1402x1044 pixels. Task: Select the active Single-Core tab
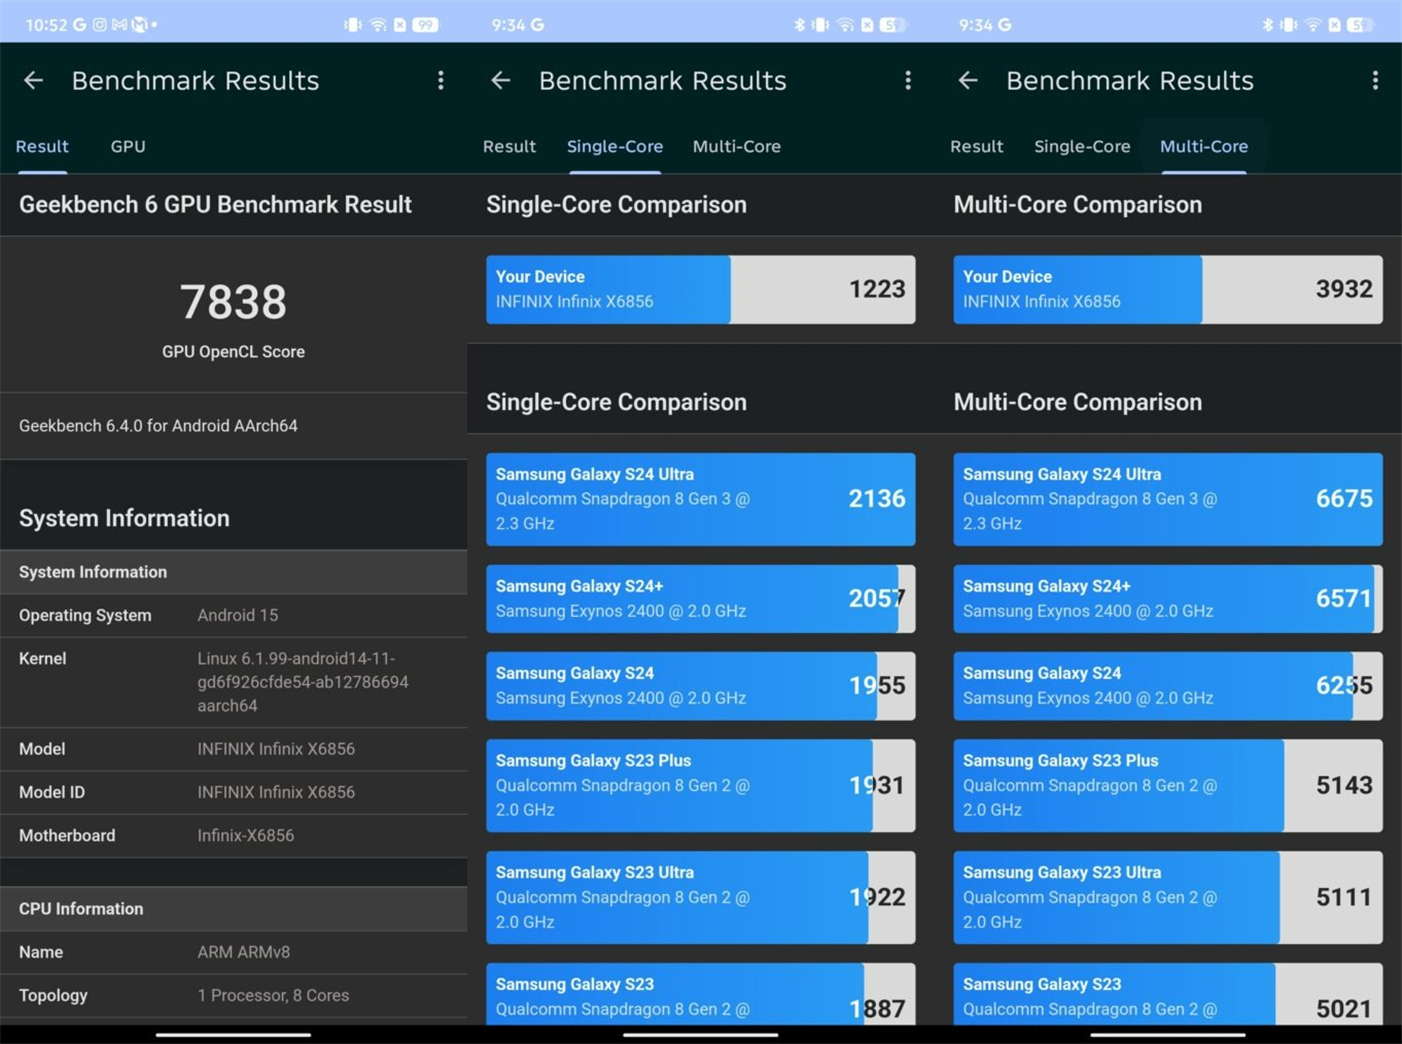(615, 146)
